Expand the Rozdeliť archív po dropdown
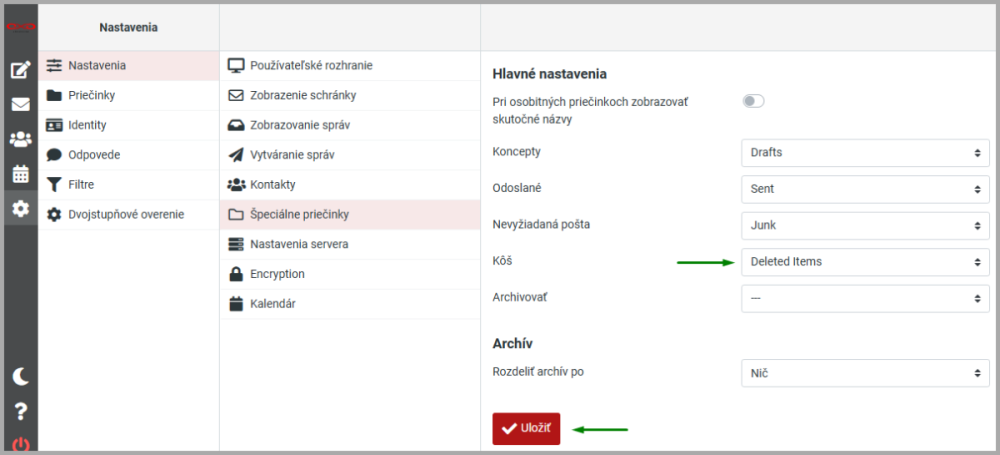Image resolution: width=1000 pixels, height=455 pixels. (x=865, y=373)
